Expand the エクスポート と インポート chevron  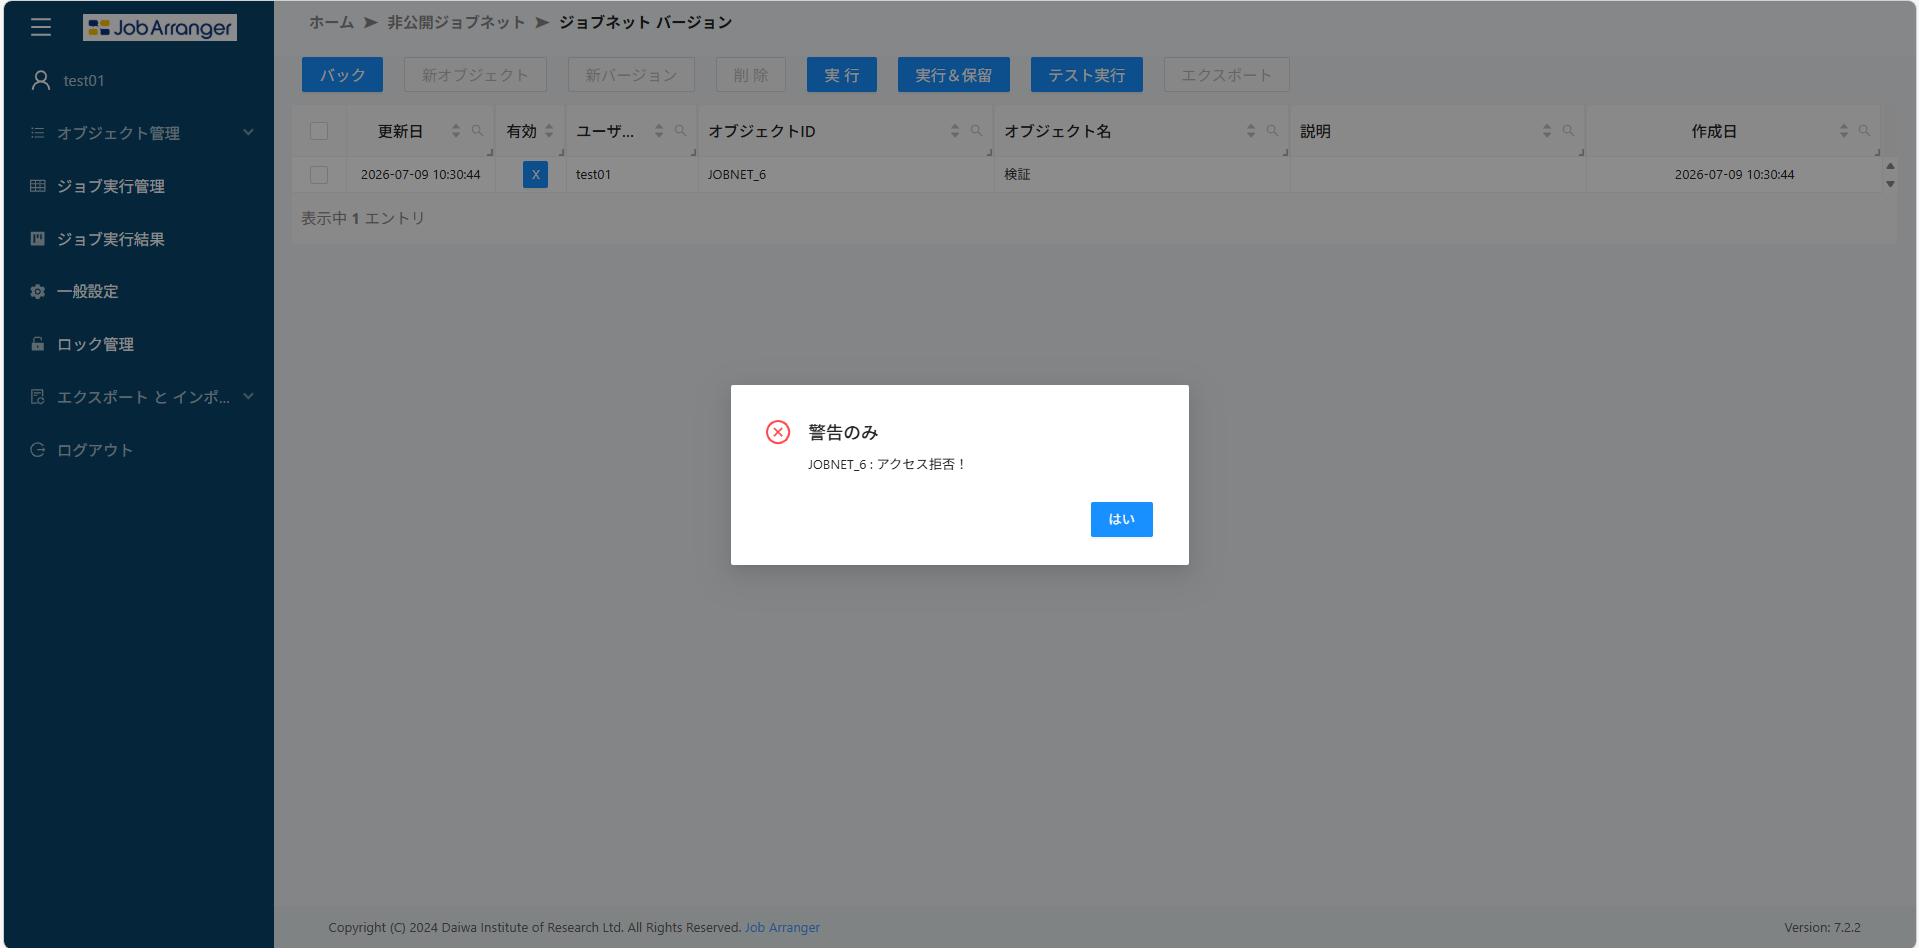pos(248,397)
